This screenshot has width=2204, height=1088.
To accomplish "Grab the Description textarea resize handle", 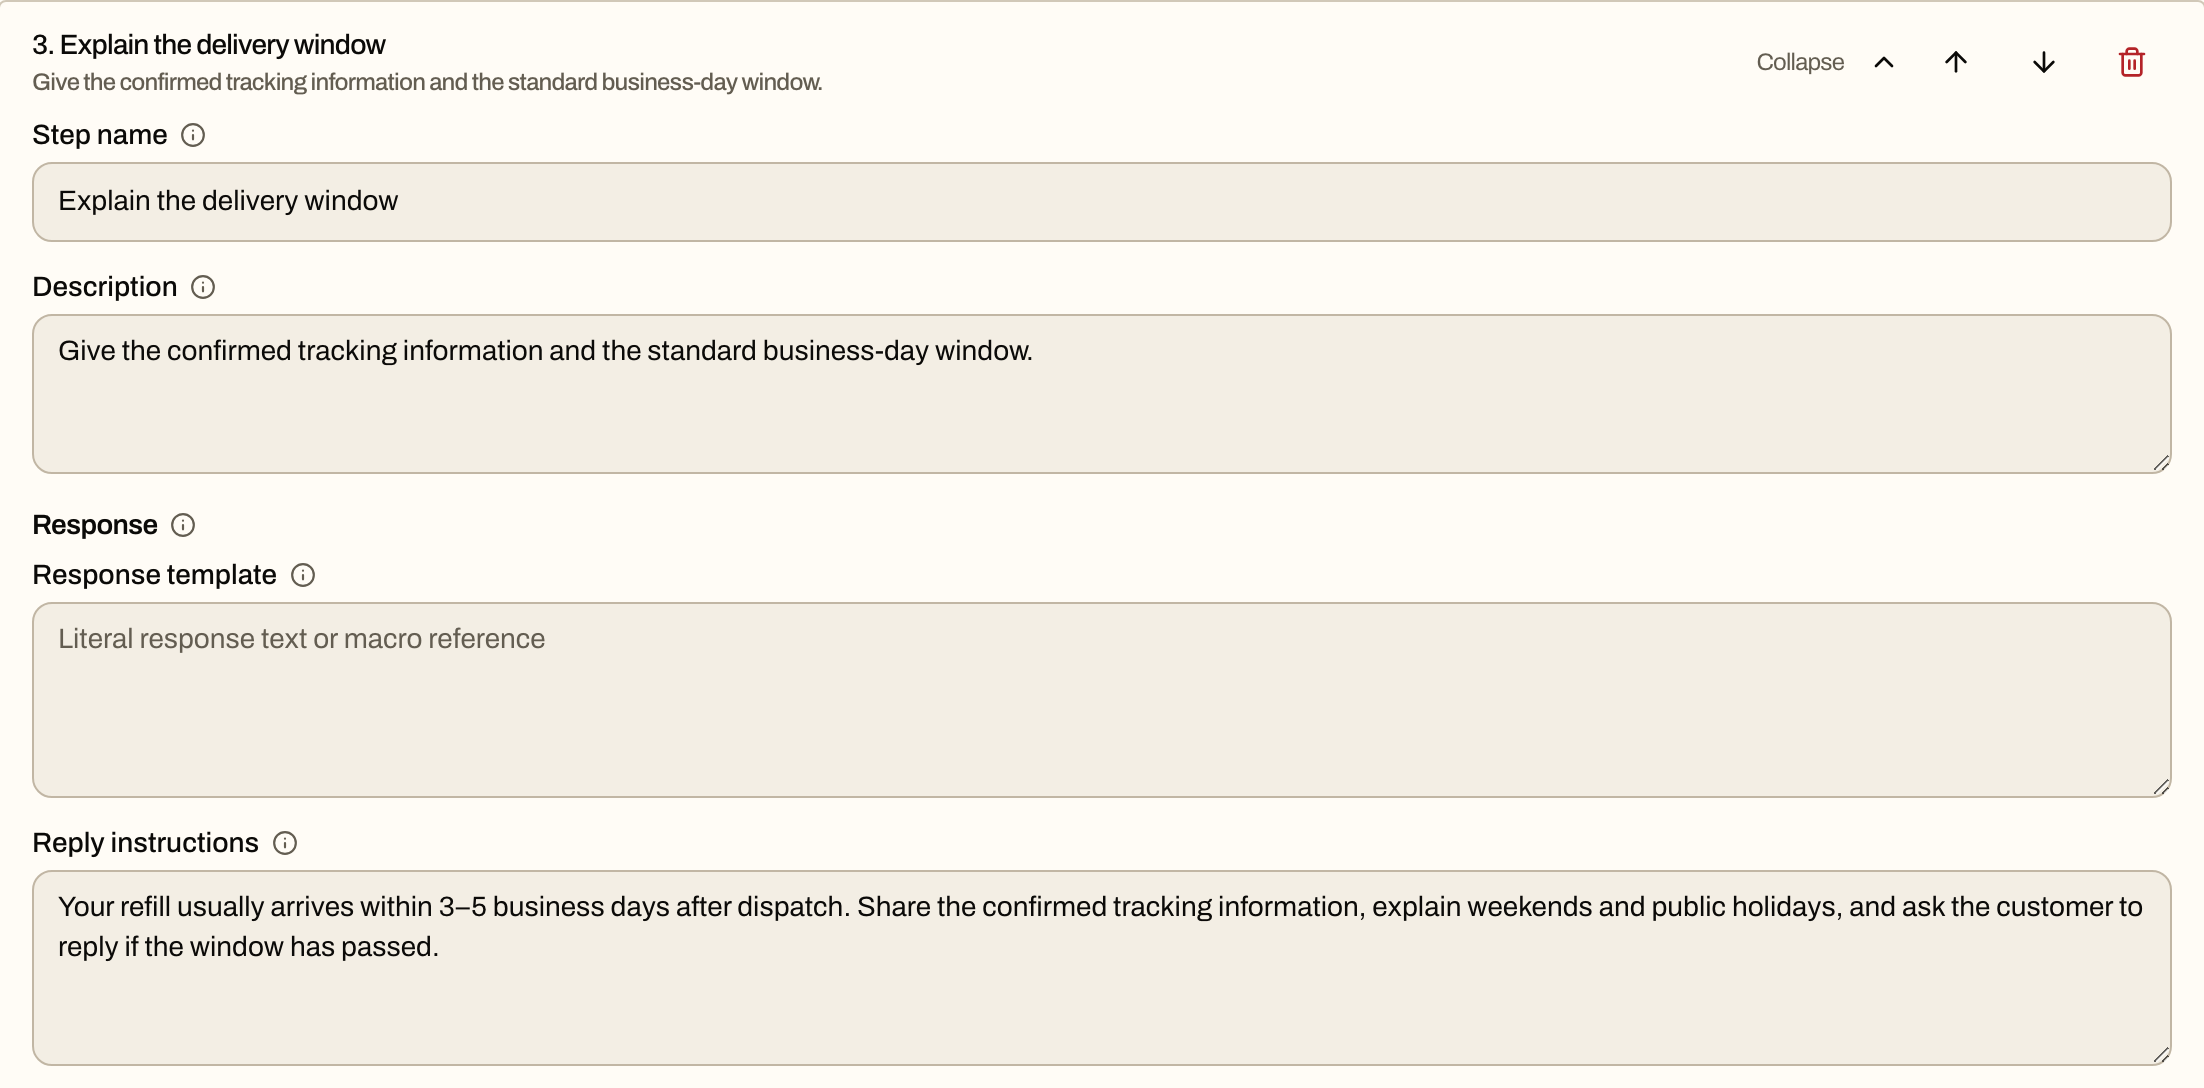I will click(x=2161, y=463).
